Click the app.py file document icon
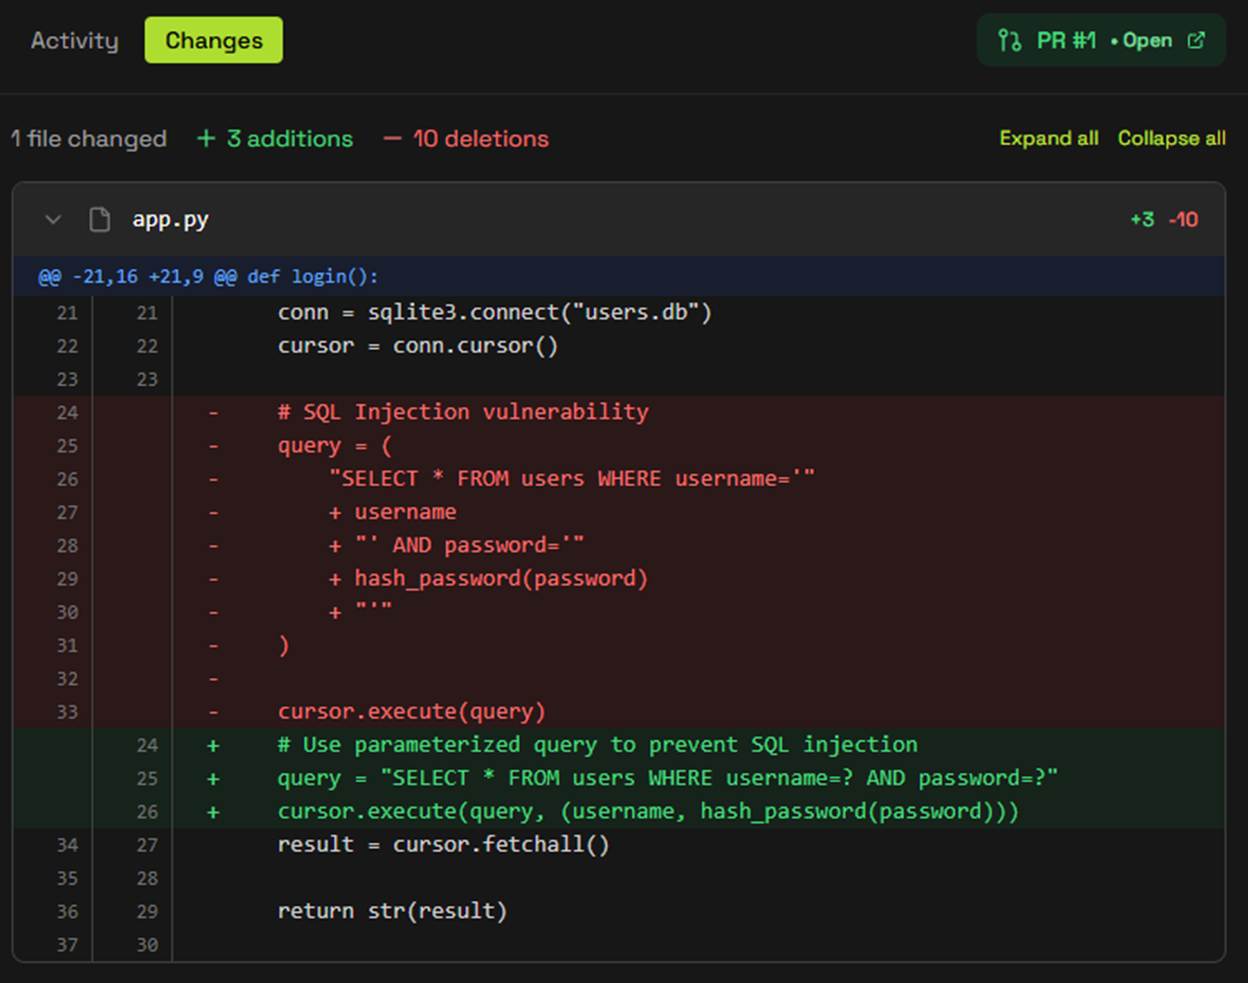This screenshot has height=983, width=1248. coord(100,220)
